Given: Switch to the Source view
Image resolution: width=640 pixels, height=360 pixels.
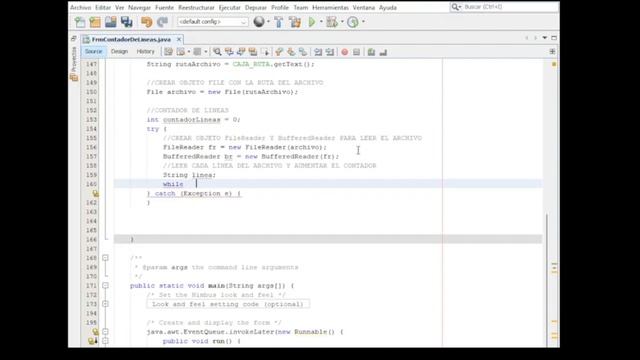Looking at the screenshot, I should [x=93, y=51].
